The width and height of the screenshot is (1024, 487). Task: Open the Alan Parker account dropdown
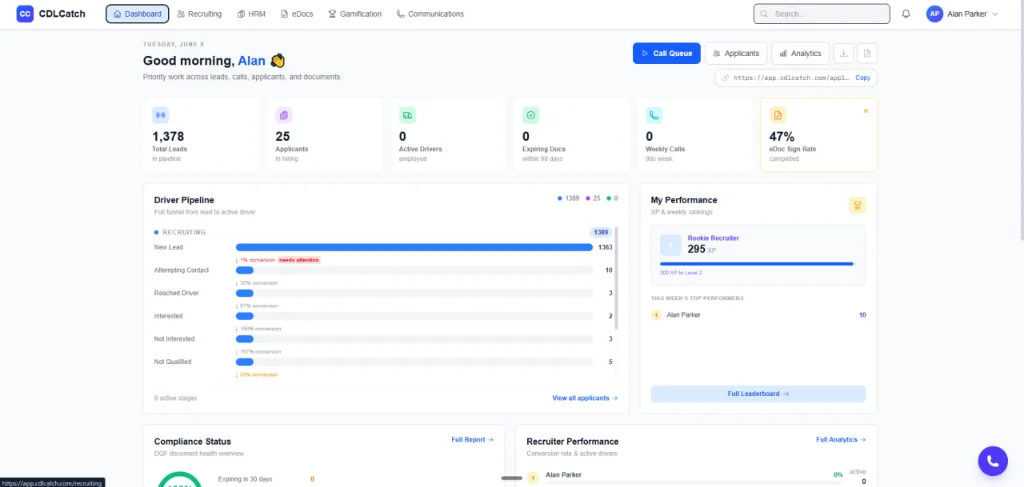[963, 14]
